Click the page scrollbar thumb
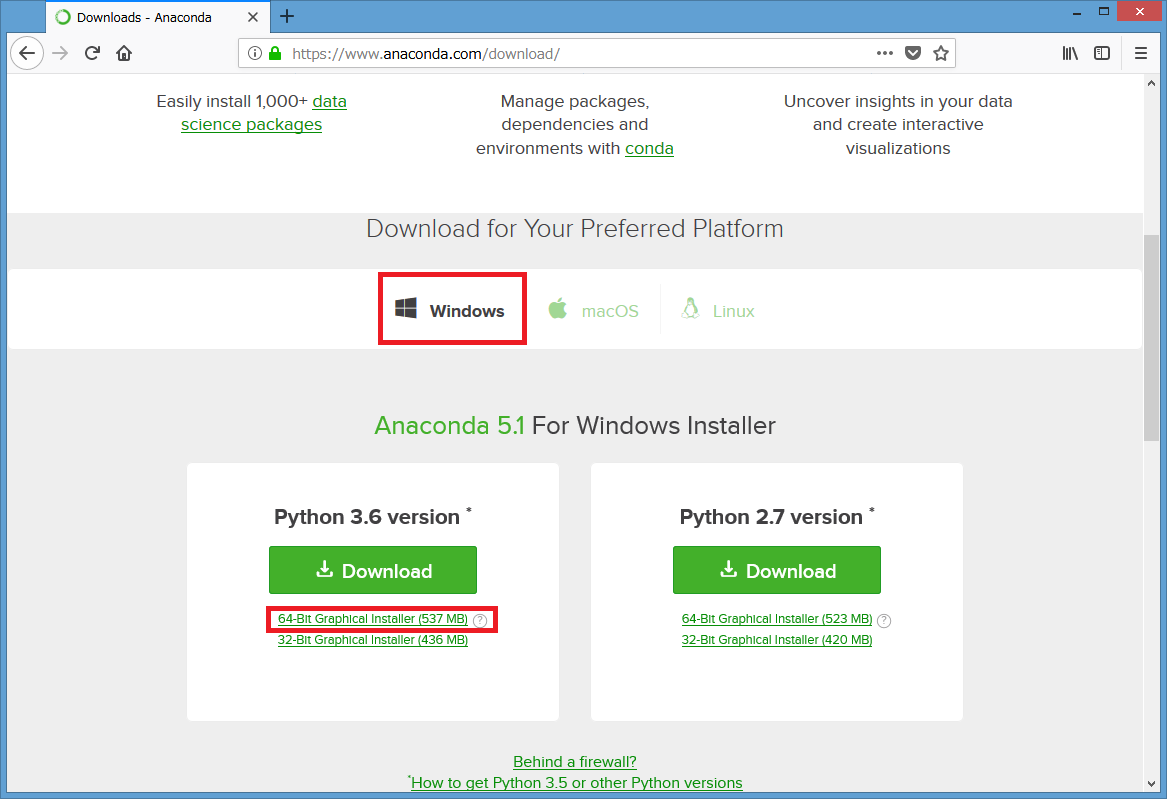Viewport: 1167px width, 799px height. pos(1151,338)
